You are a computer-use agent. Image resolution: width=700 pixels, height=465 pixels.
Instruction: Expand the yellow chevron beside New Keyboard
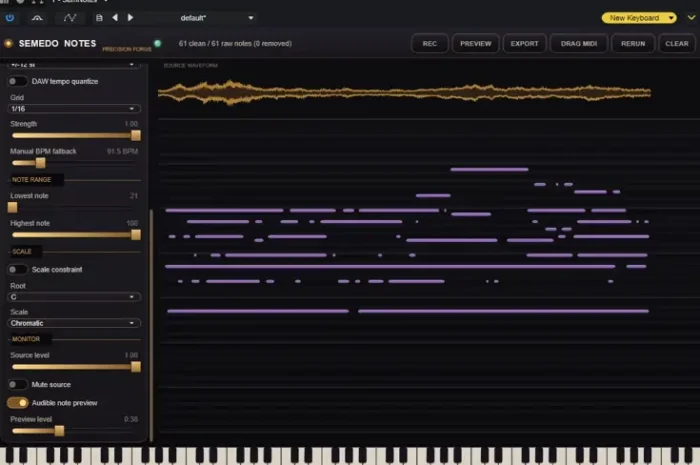(x=691, y=18)
